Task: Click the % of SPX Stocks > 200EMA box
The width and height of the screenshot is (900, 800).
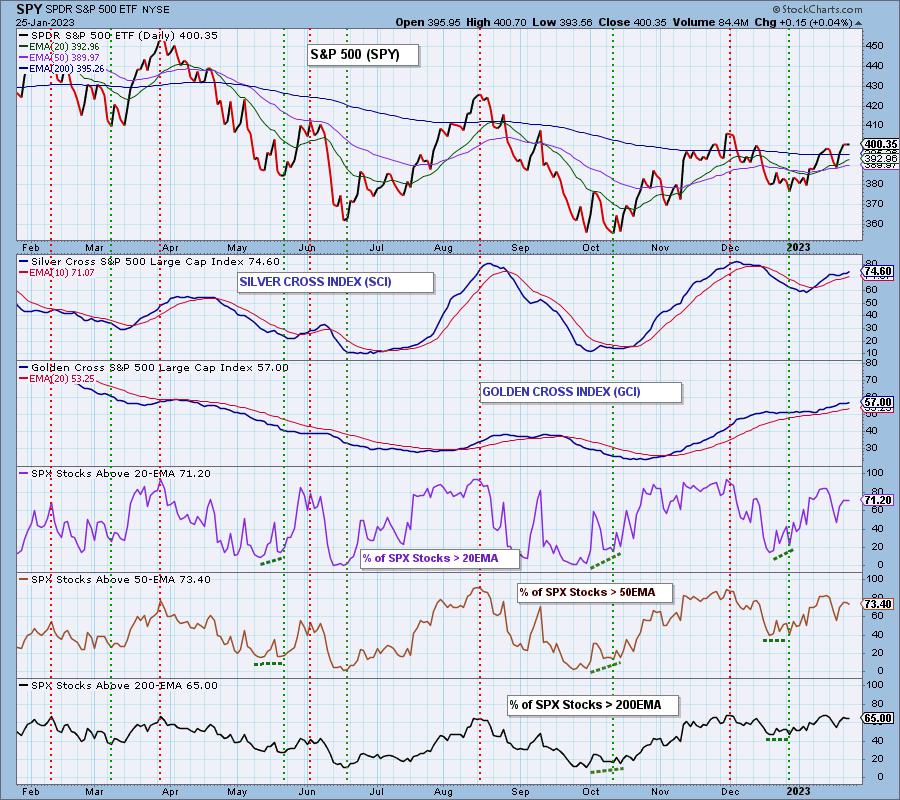Action: 593,705
